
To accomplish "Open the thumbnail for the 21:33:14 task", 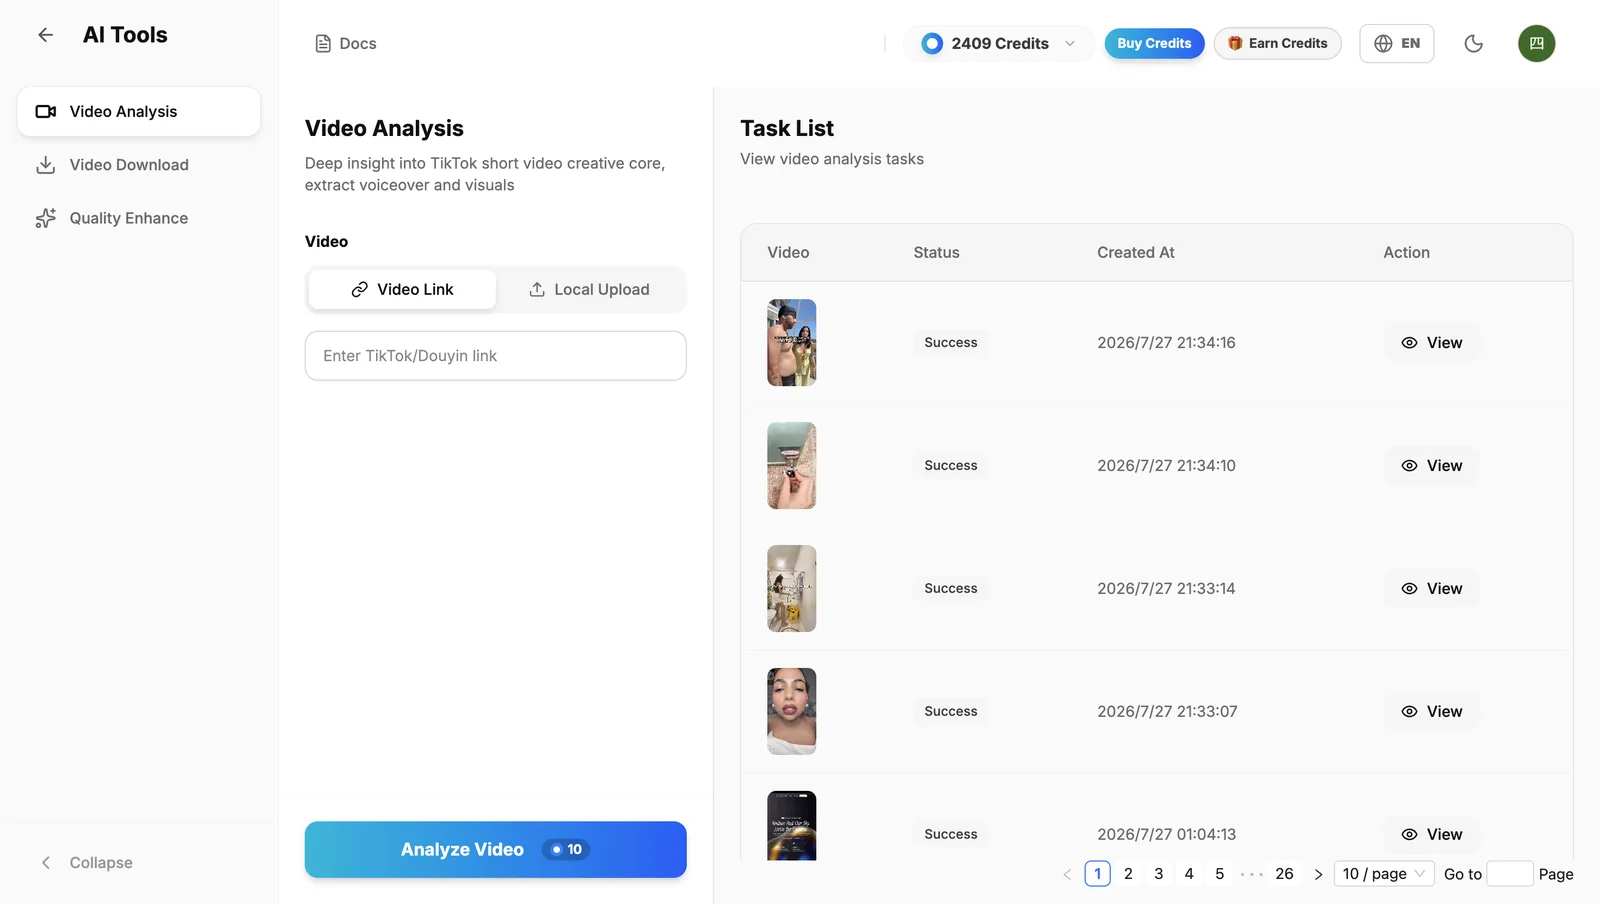I will pyautogui.click(x=791, y=589).
